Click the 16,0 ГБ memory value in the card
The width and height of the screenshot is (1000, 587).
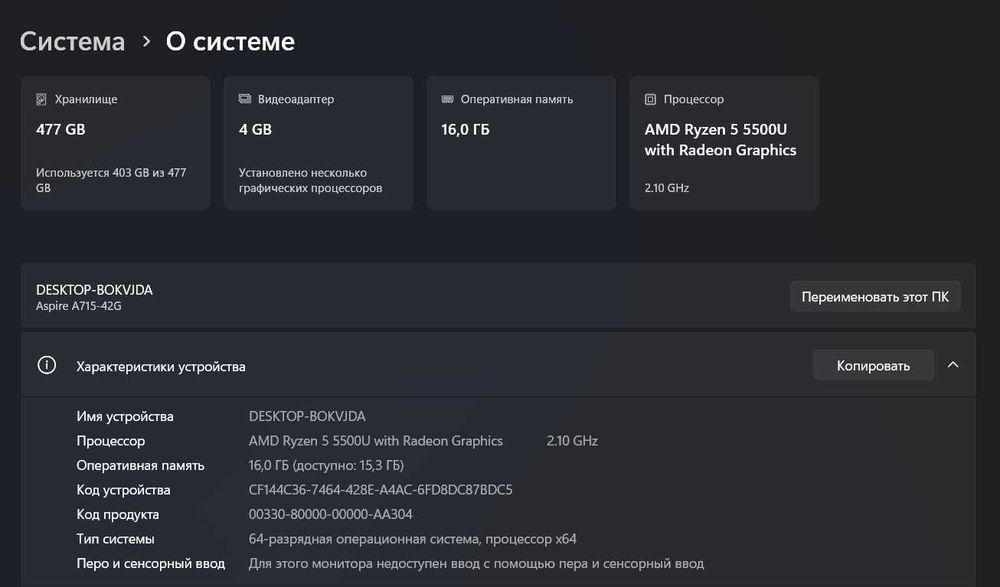pos(465,130)
